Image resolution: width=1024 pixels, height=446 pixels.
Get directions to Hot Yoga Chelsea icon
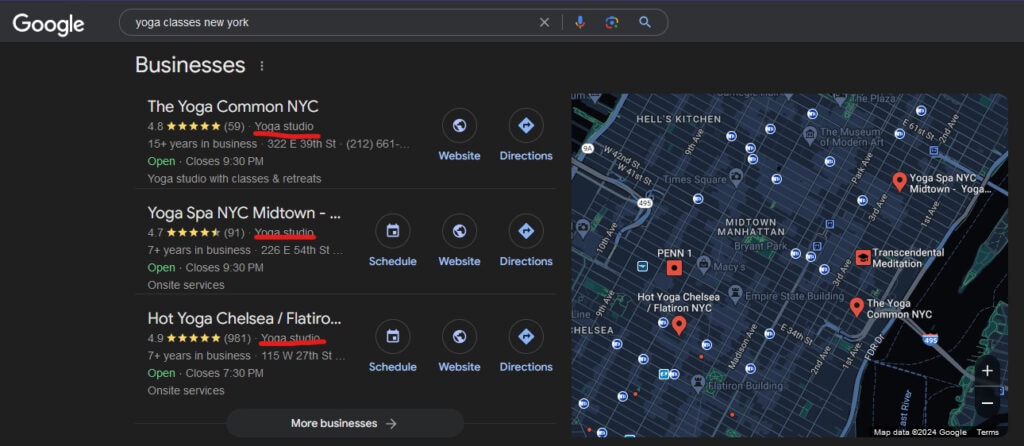coord(526,337)
